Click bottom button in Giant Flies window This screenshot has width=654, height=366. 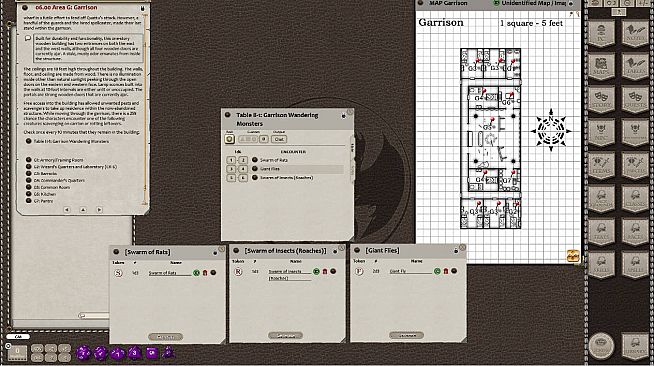tap(406, 335)
